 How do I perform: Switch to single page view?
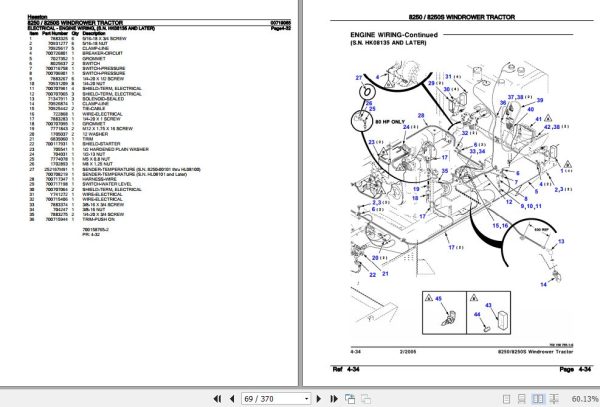pyautogui.click(x=506, y=399)
